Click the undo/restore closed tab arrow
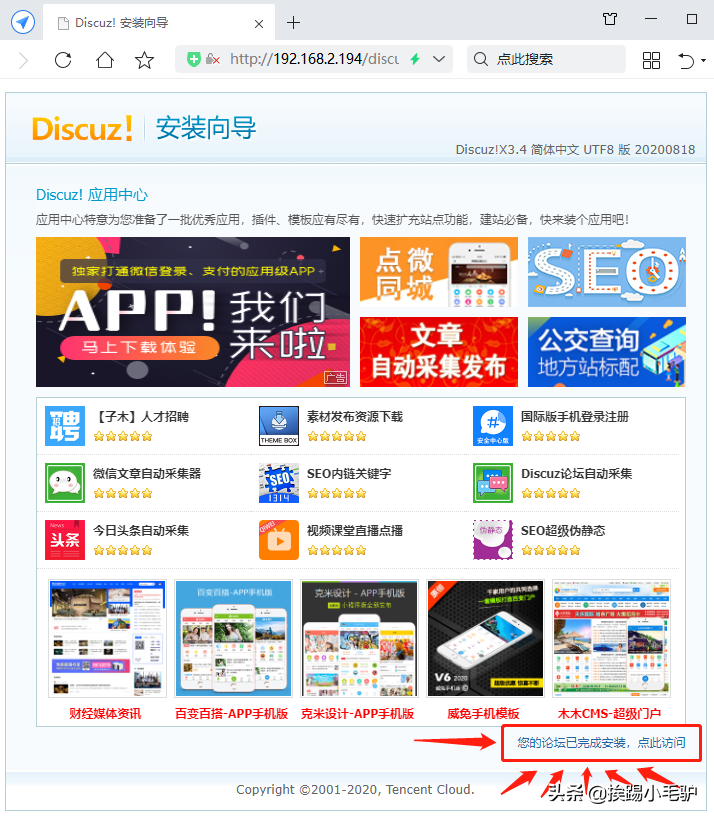The width and height of the screenshot is (714, 819). (686, 60)
